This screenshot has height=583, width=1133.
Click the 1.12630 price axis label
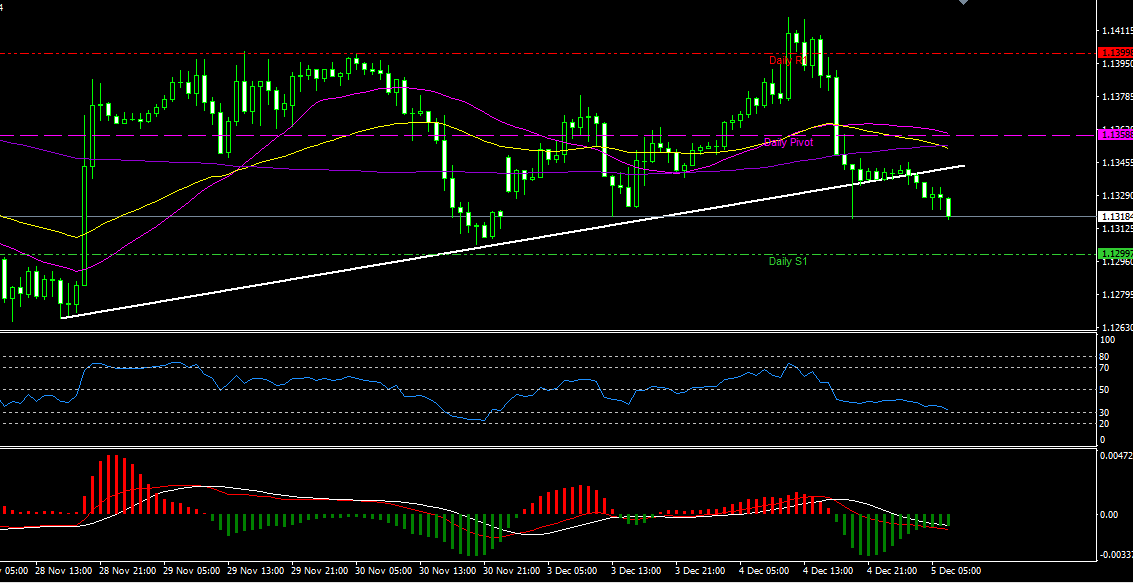(x=1116, y=327)
